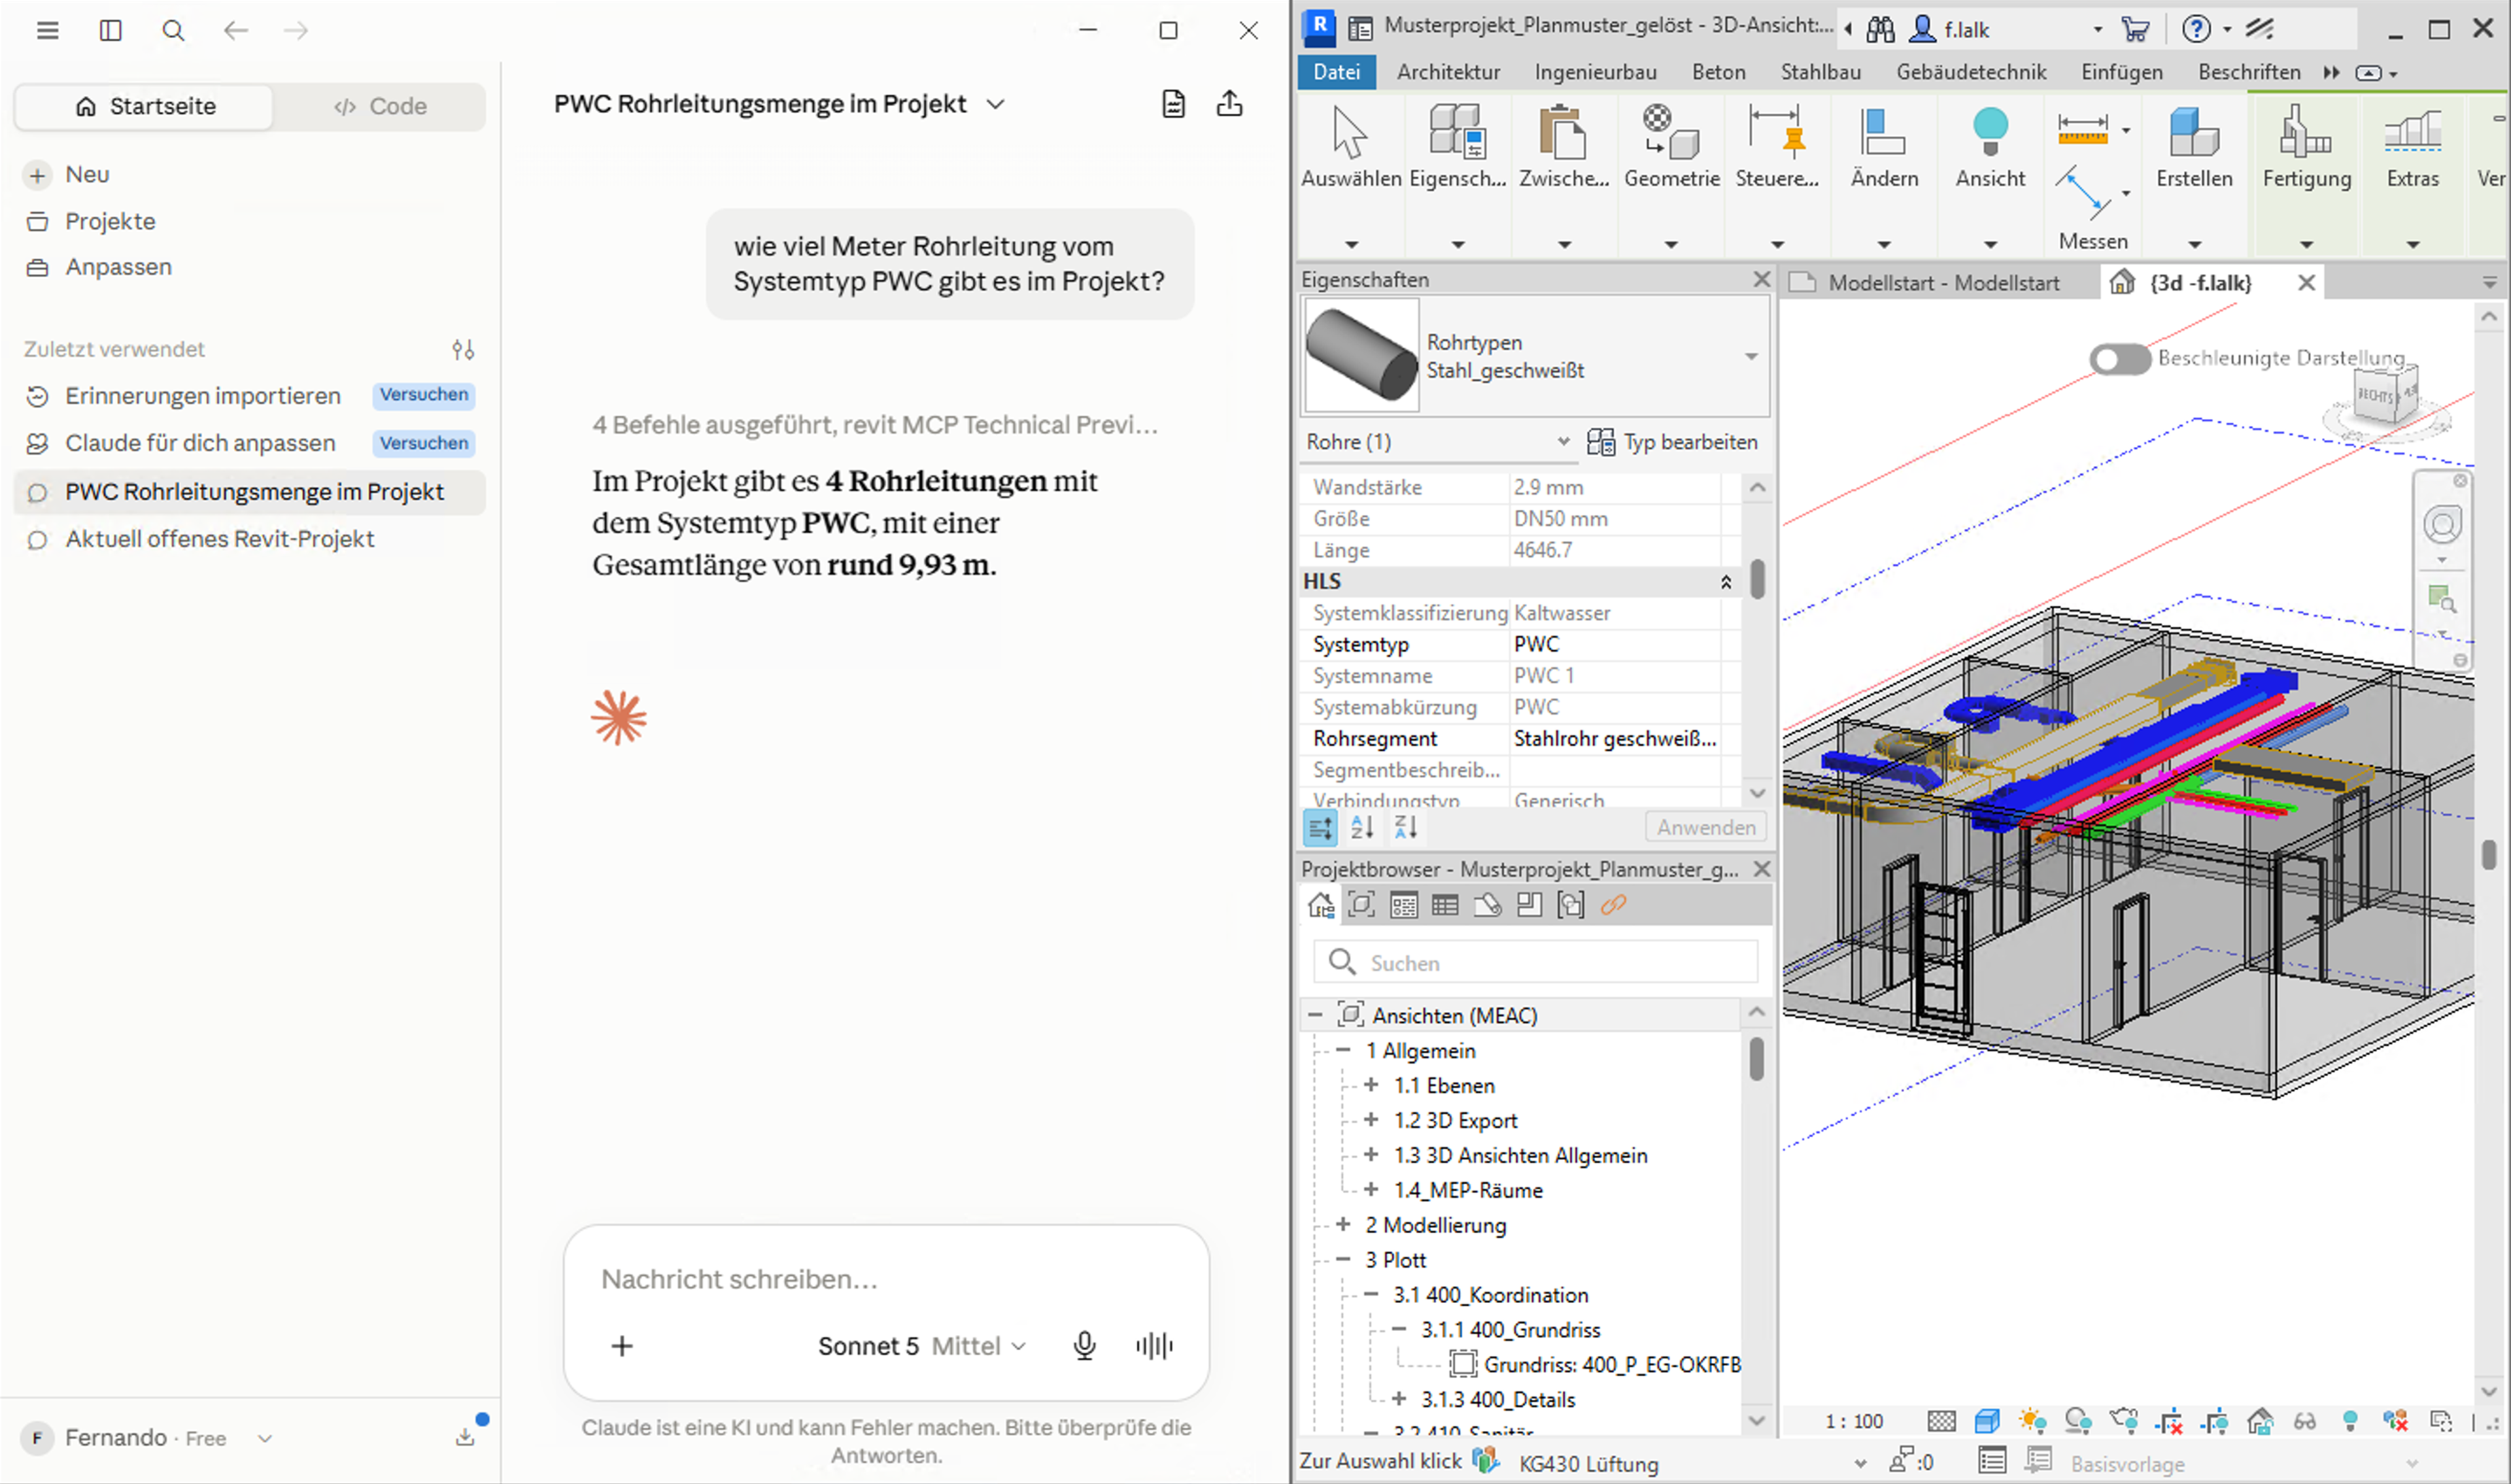This screenshot has height=1484, width=2511.
Task: Open the Autodesk cart icon
Action: click(x=2135, y=29)
